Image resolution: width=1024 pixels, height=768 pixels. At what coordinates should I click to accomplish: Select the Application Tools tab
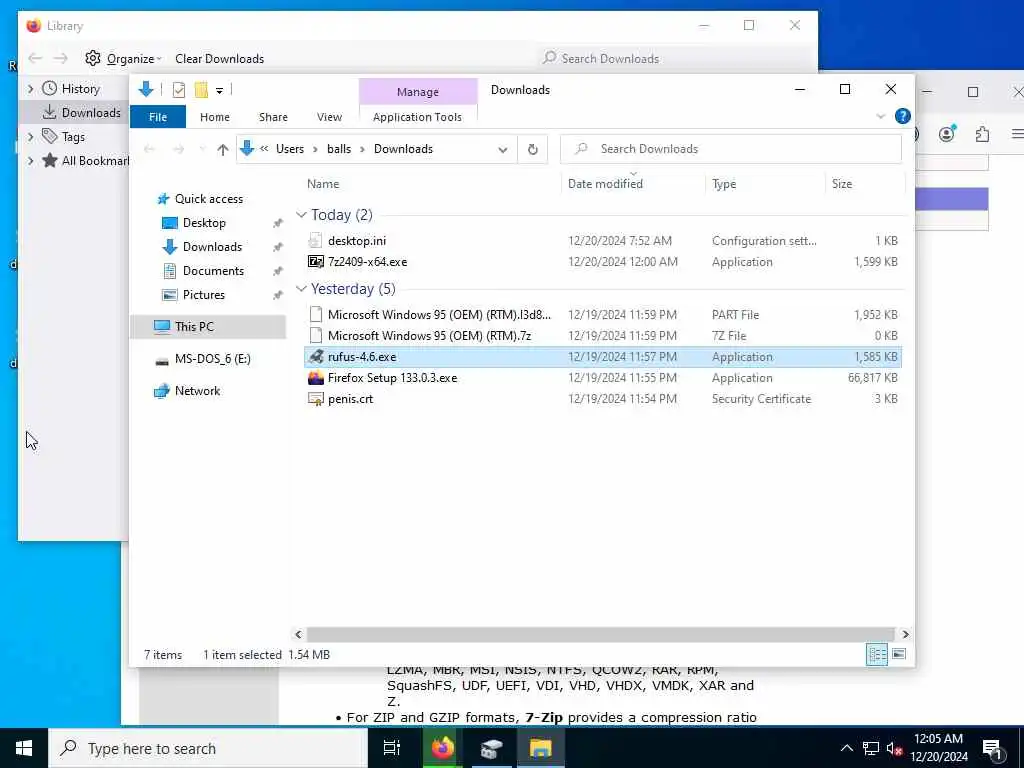coord(417,117)
